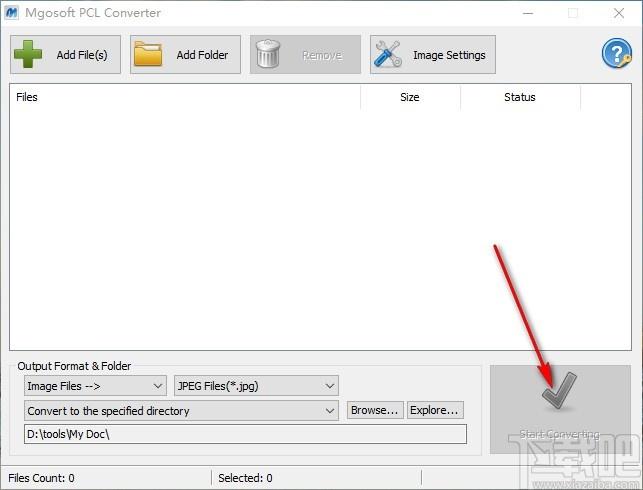643x490 pixels.
Task: Click the Selected: 0 status text
Action: (245, 478)
